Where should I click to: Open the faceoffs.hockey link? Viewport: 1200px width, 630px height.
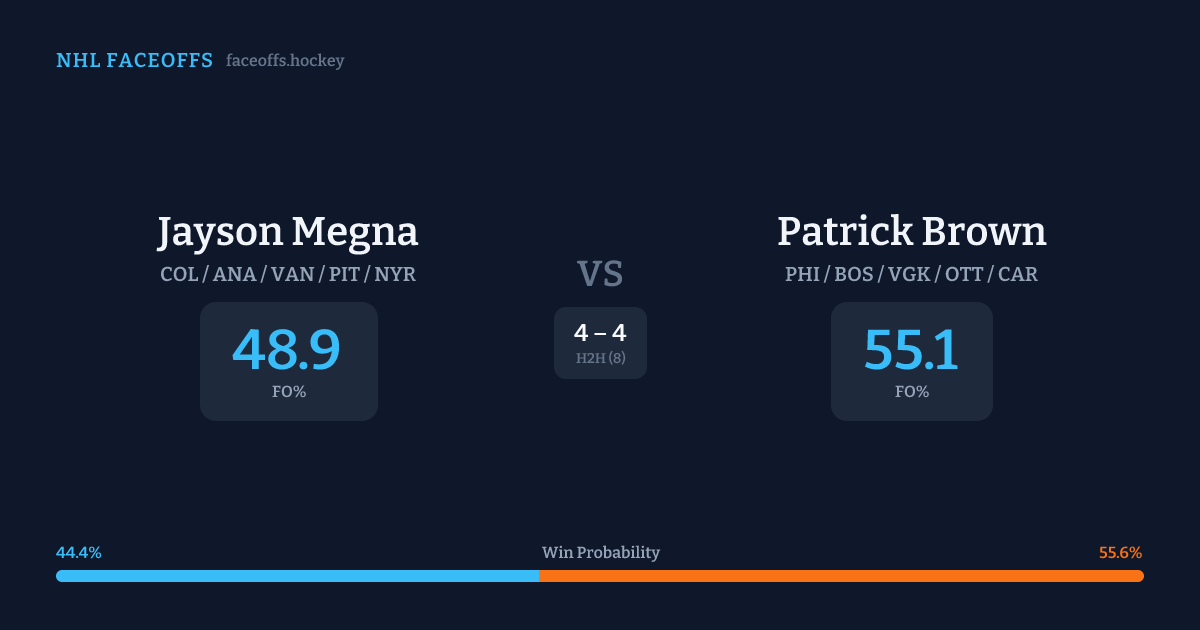click(x=285, y=61)
